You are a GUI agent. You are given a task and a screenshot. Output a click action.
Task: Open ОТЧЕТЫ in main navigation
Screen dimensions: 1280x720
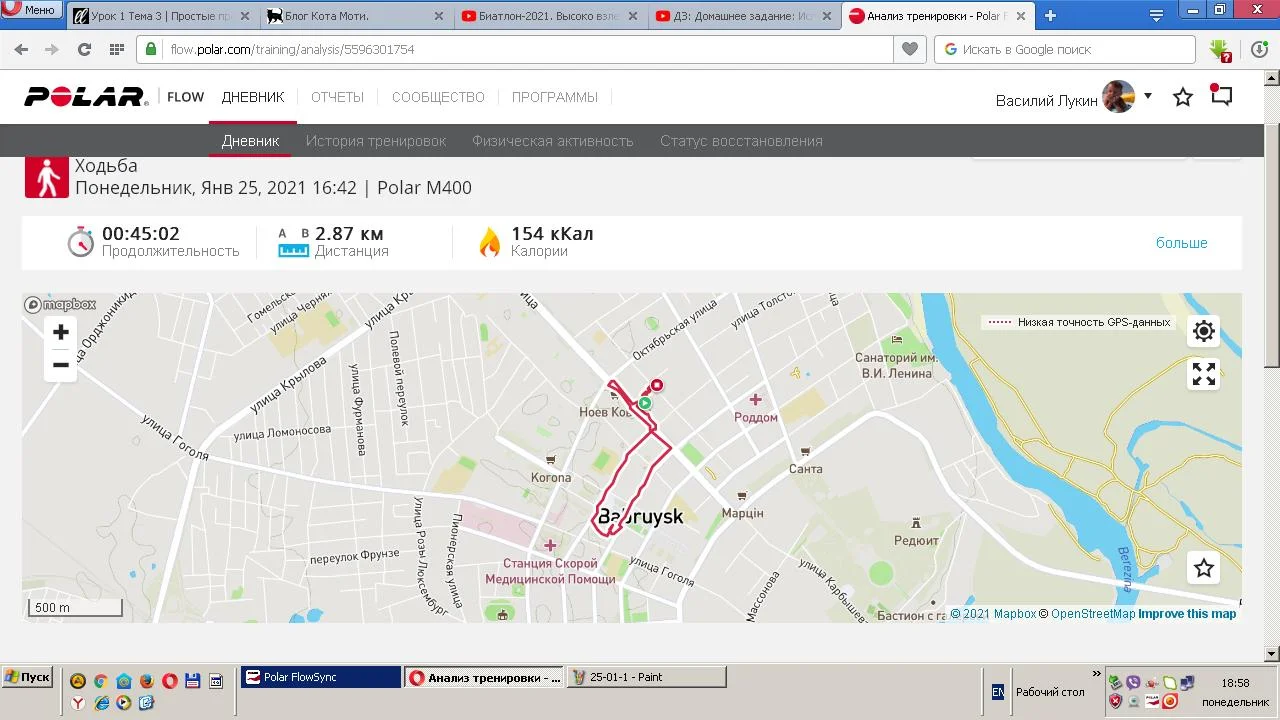(x=337, y=97)
